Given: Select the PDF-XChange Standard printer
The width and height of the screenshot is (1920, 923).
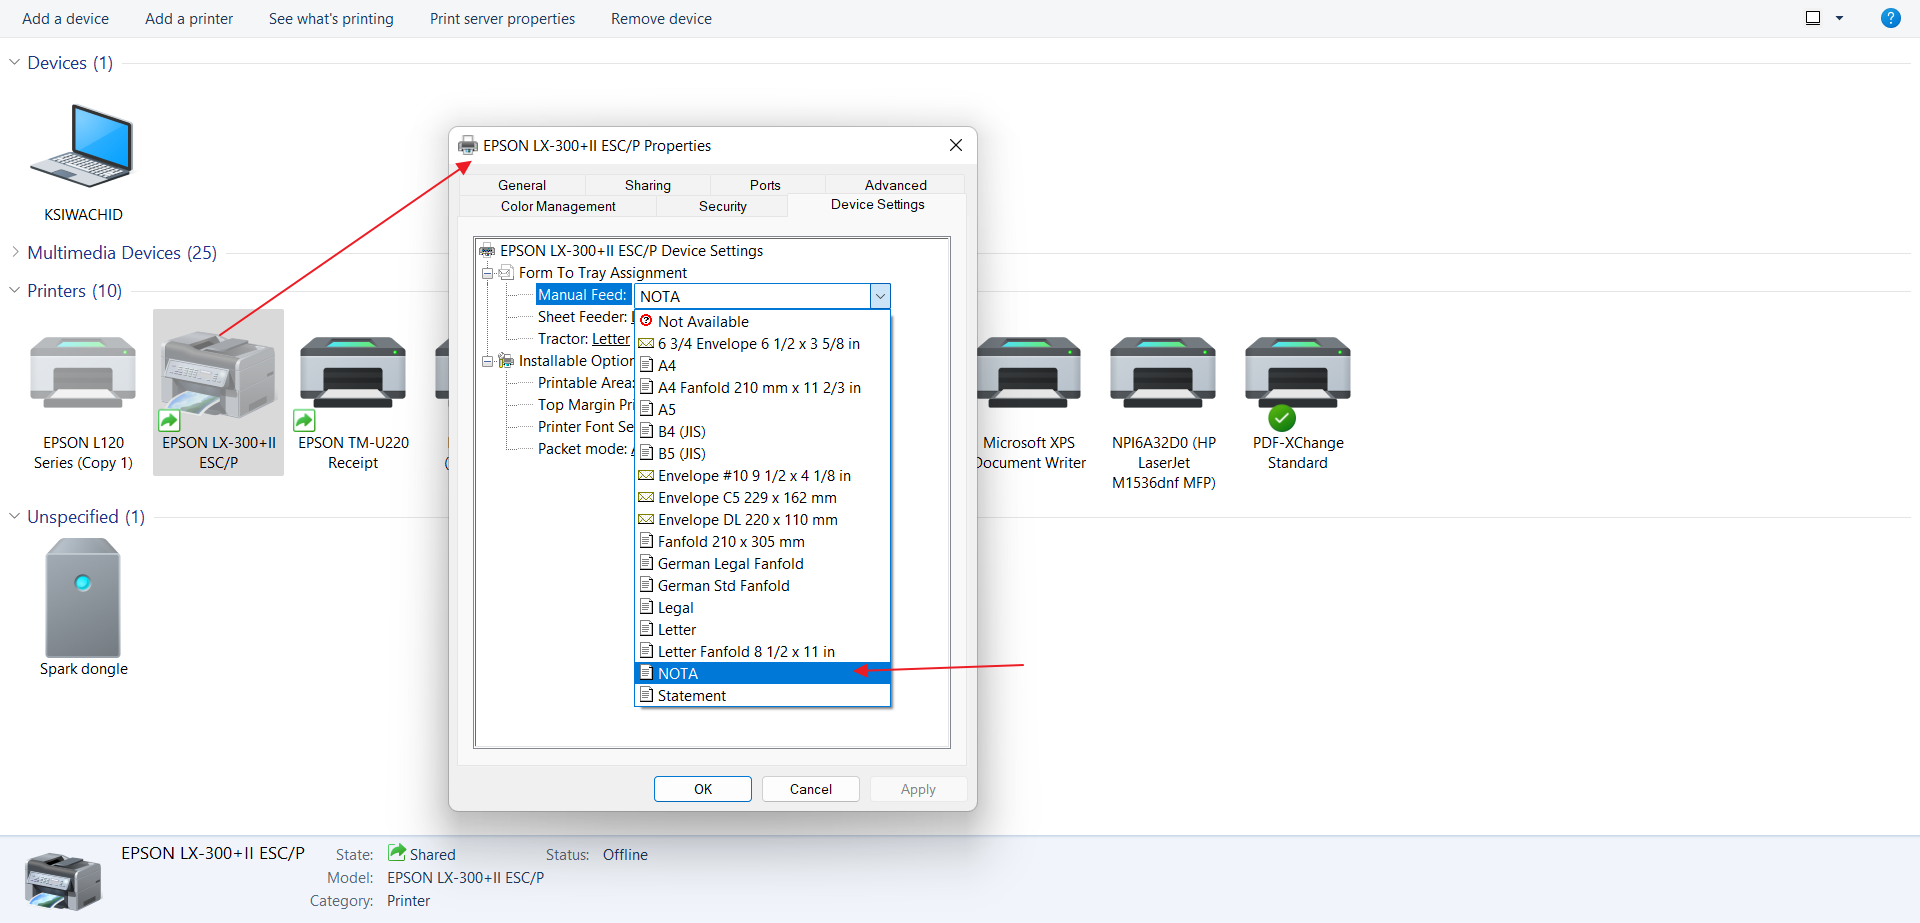Looking at the screenshot, I should [x=1298, y=403].
